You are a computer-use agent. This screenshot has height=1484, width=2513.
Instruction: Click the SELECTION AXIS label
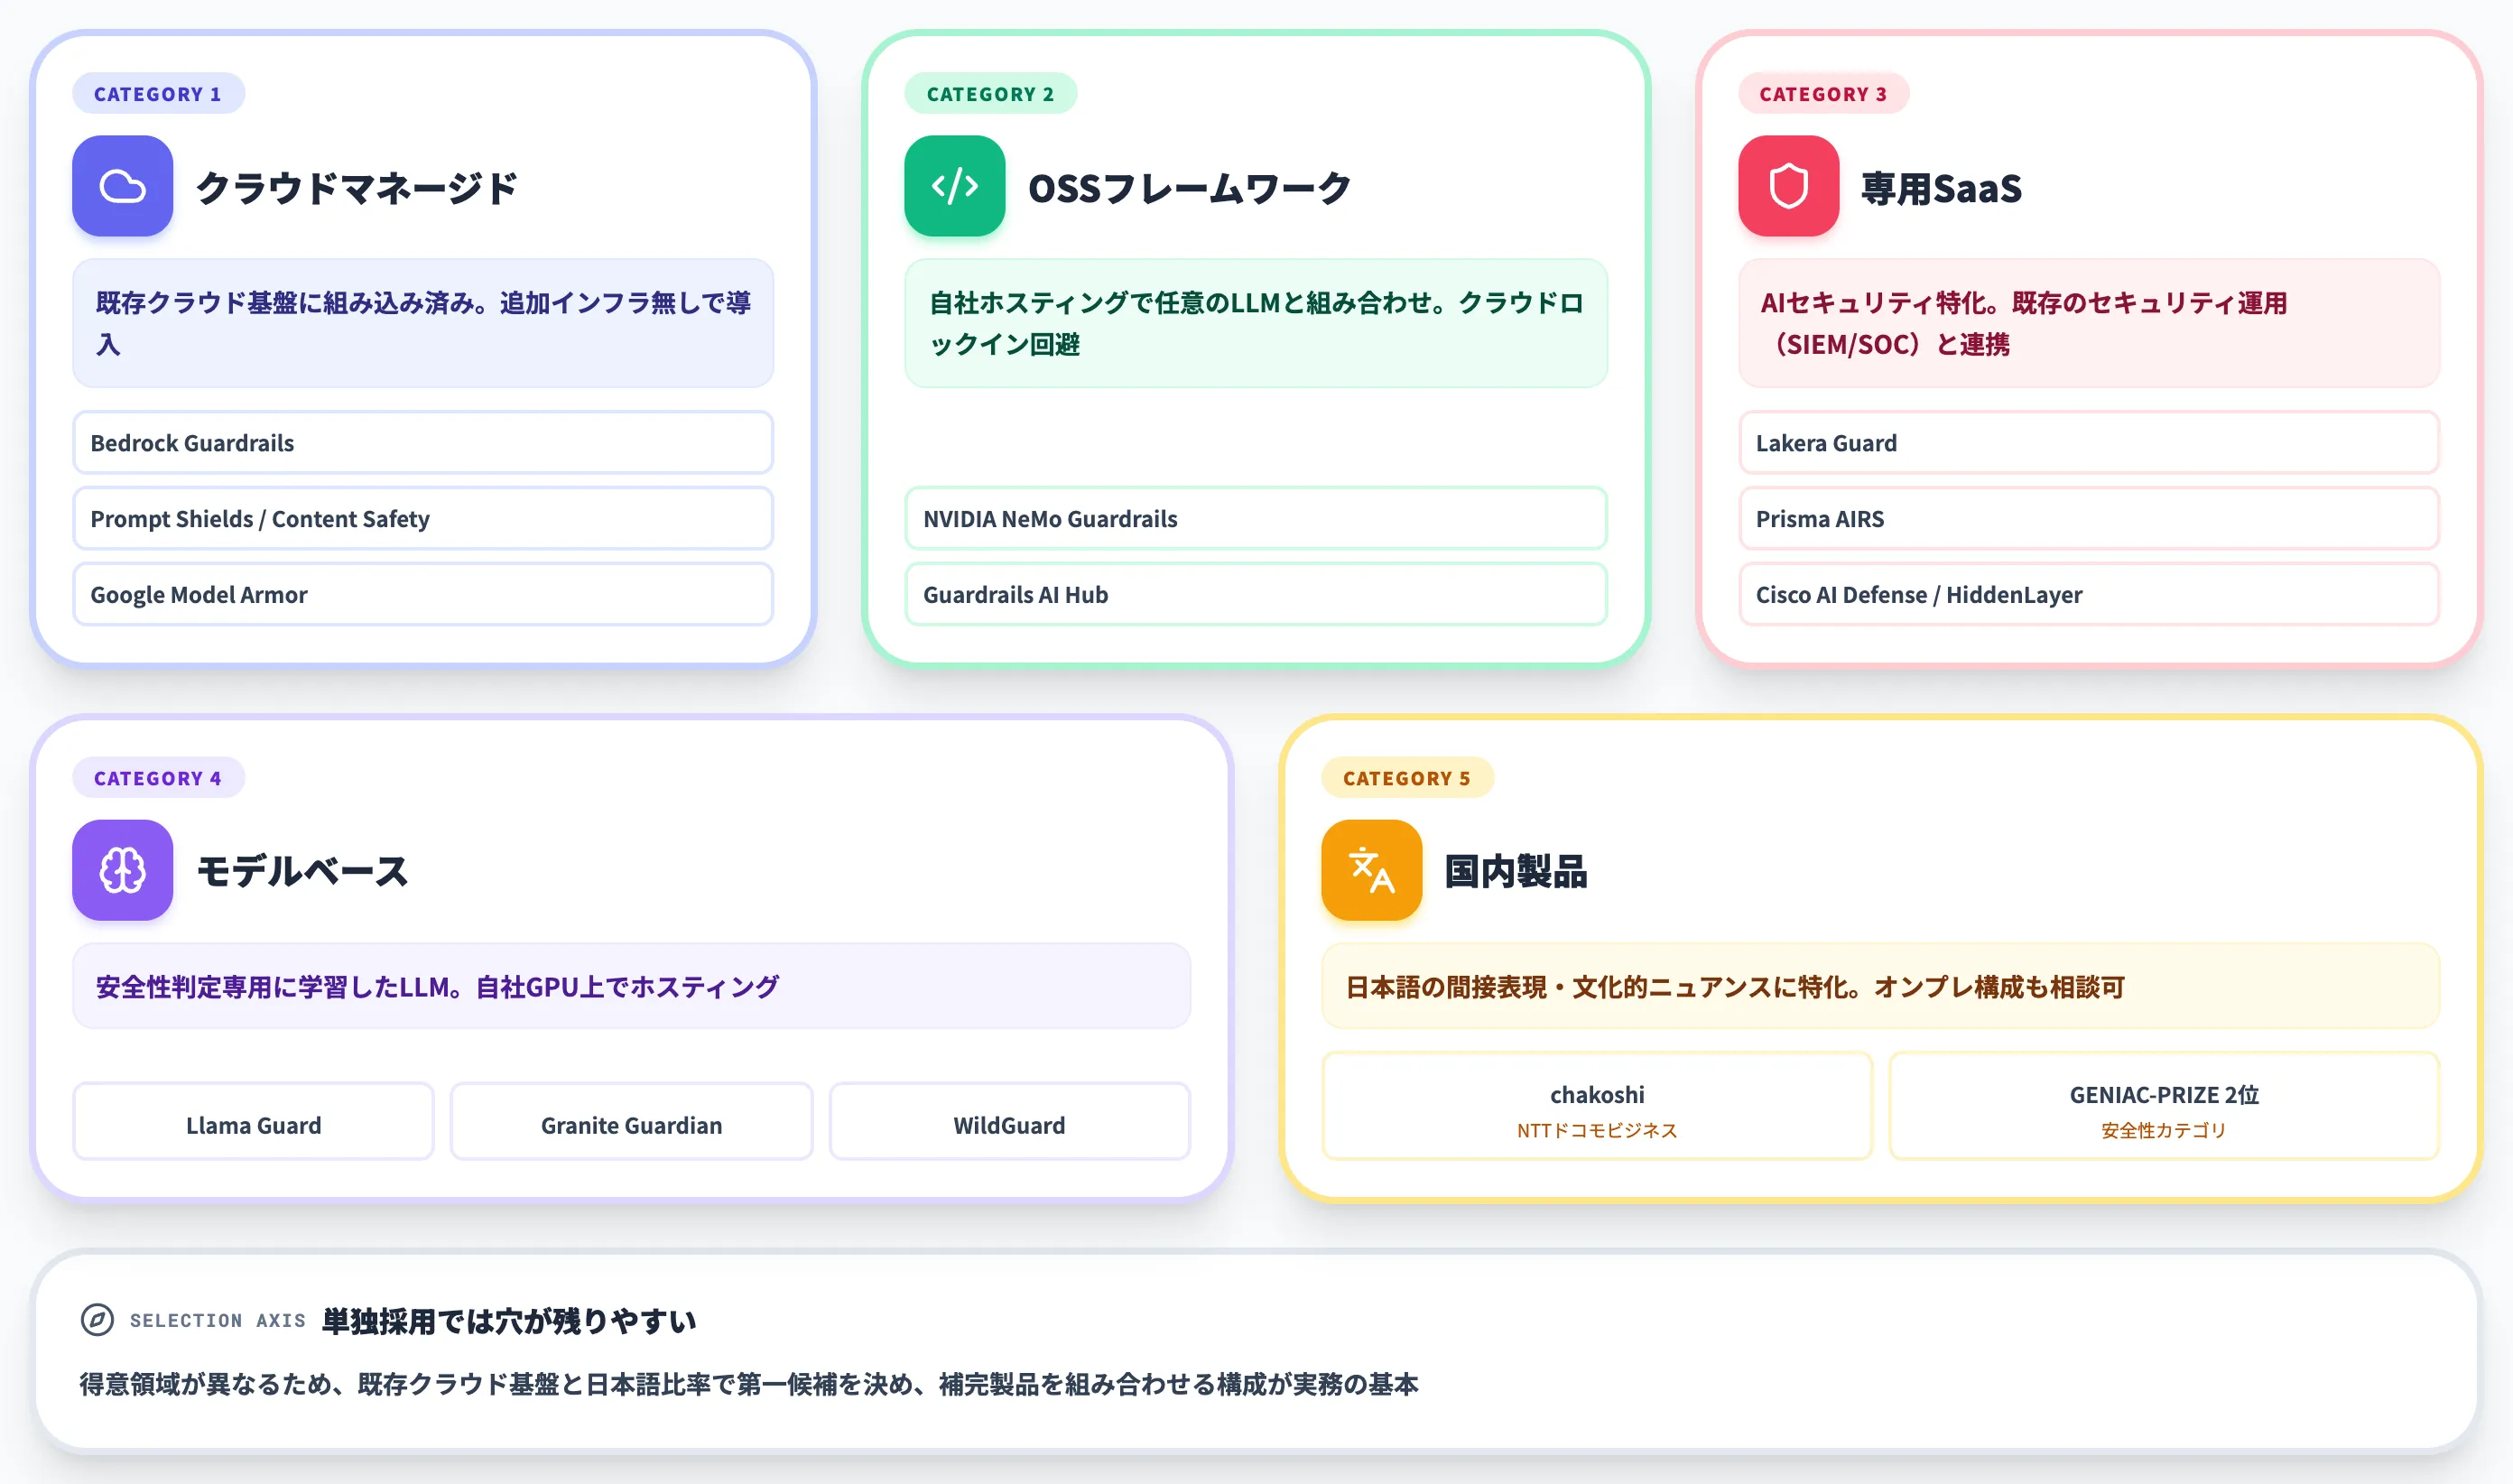(218, 1321)
